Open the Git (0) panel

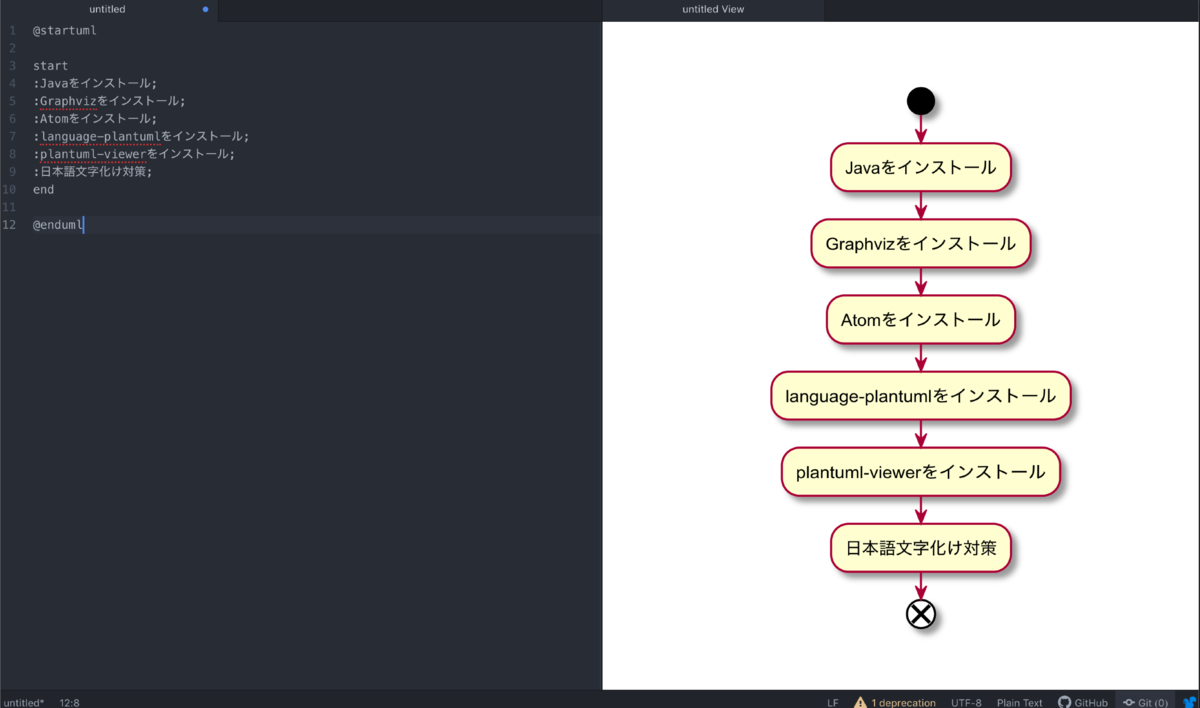click(x=1145, y=702)
